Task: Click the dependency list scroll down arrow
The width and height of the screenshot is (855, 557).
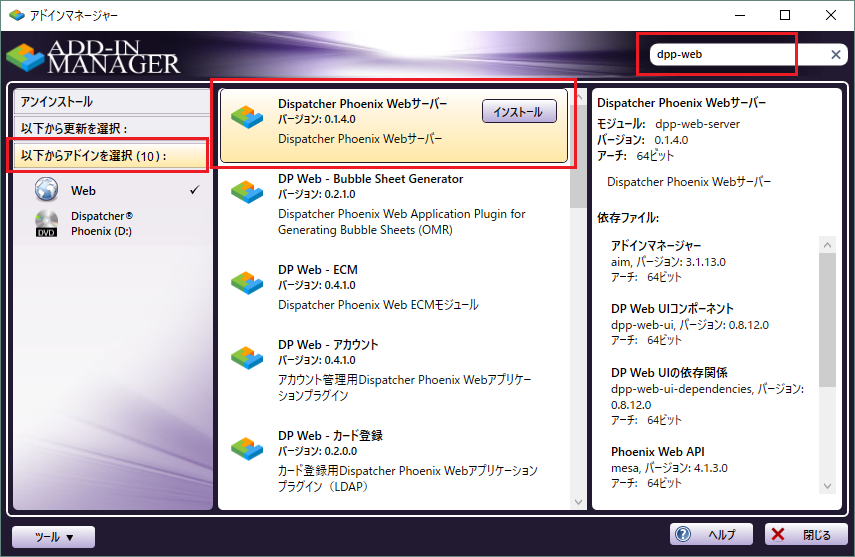Action: click(x=827, y=486)
